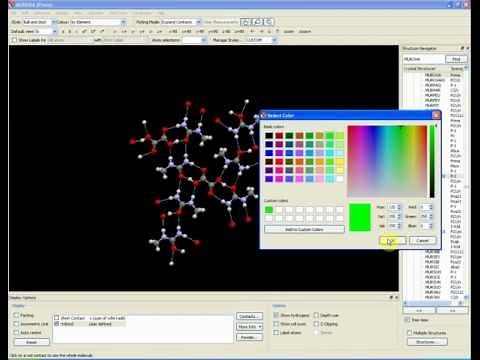The image size is (480, 360).
Task: Rotate by y-90 degrees
Action: (200, 31)
